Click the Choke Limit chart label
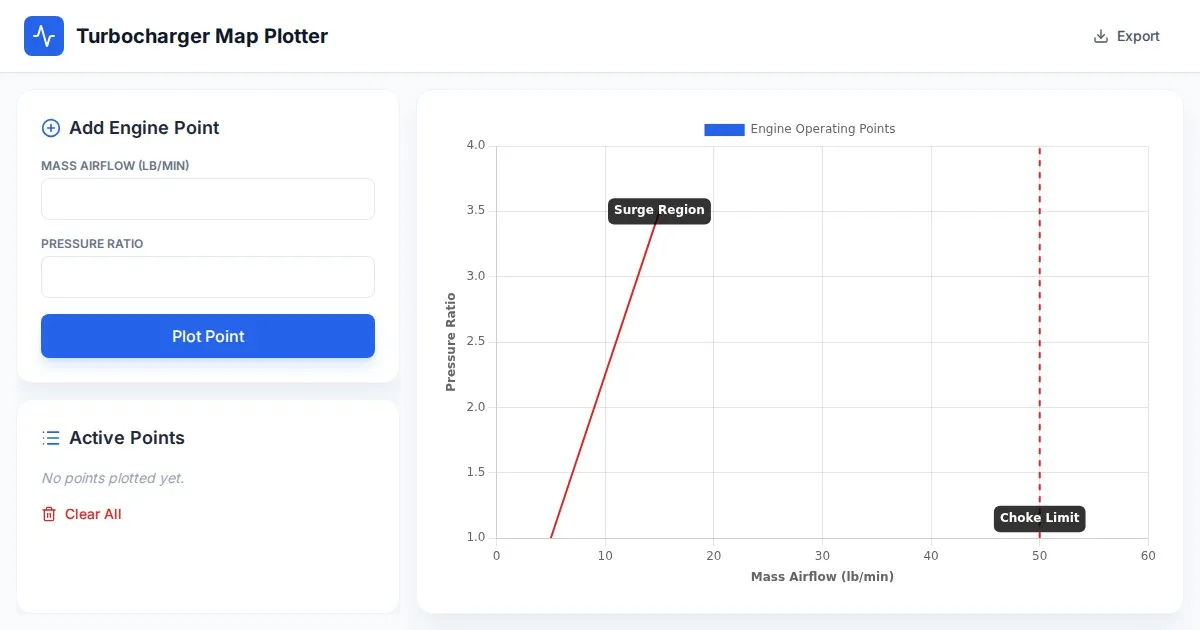This screenshot has width=1200, height=630. pyautogui.click(x=1039, y=518)
